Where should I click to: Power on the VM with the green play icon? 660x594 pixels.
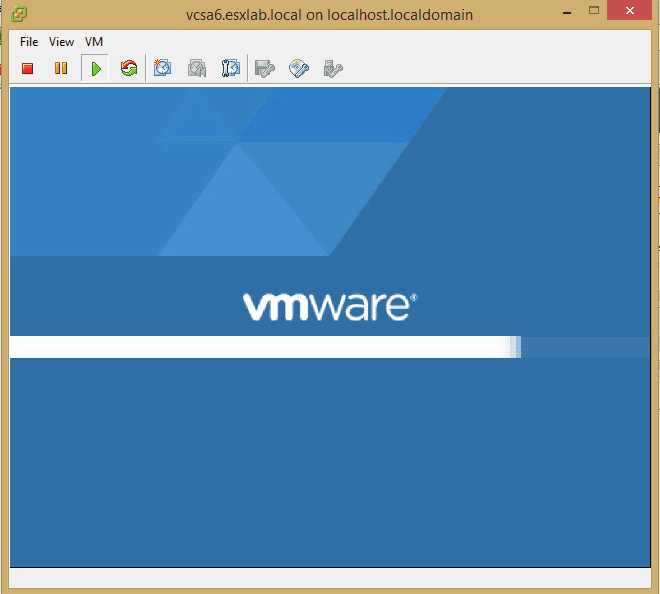96,68
